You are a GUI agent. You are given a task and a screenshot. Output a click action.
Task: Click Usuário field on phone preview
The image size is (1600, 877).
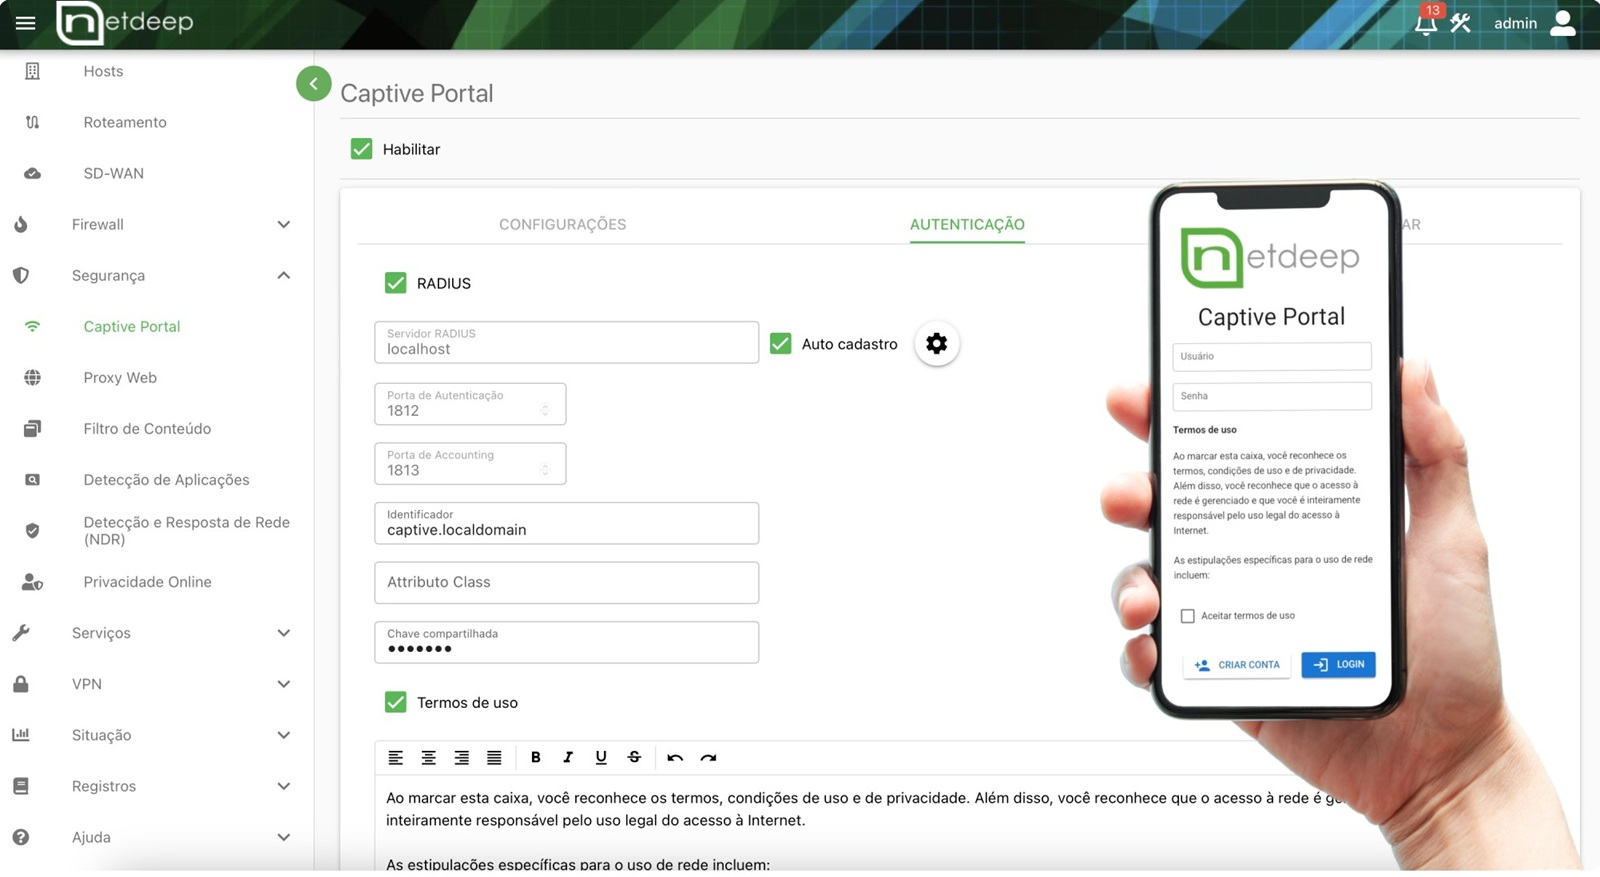[x=1272, y=356]
